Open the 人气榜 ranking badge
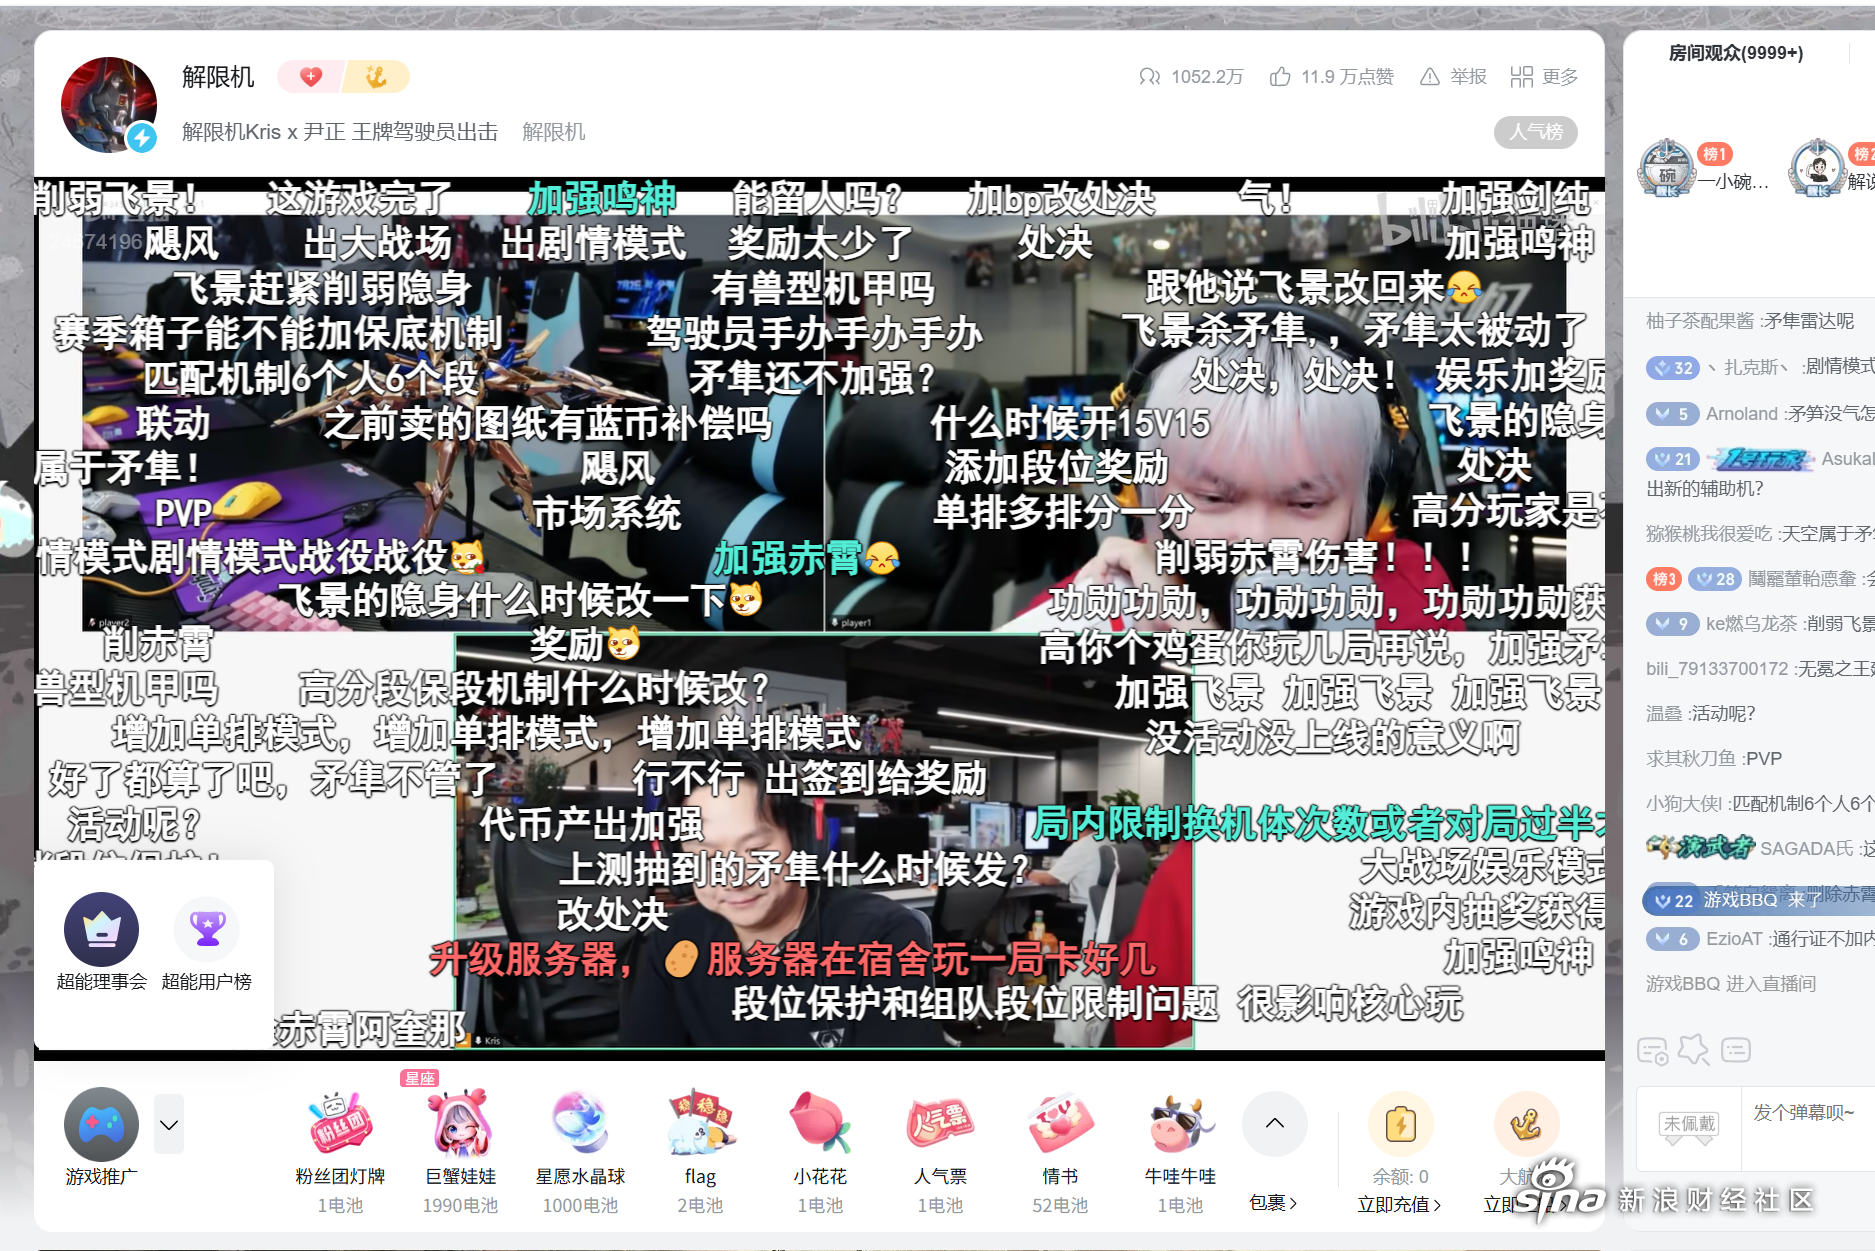The height and width of the screenshot is (1251, 1875). [x=1536, y=132]
